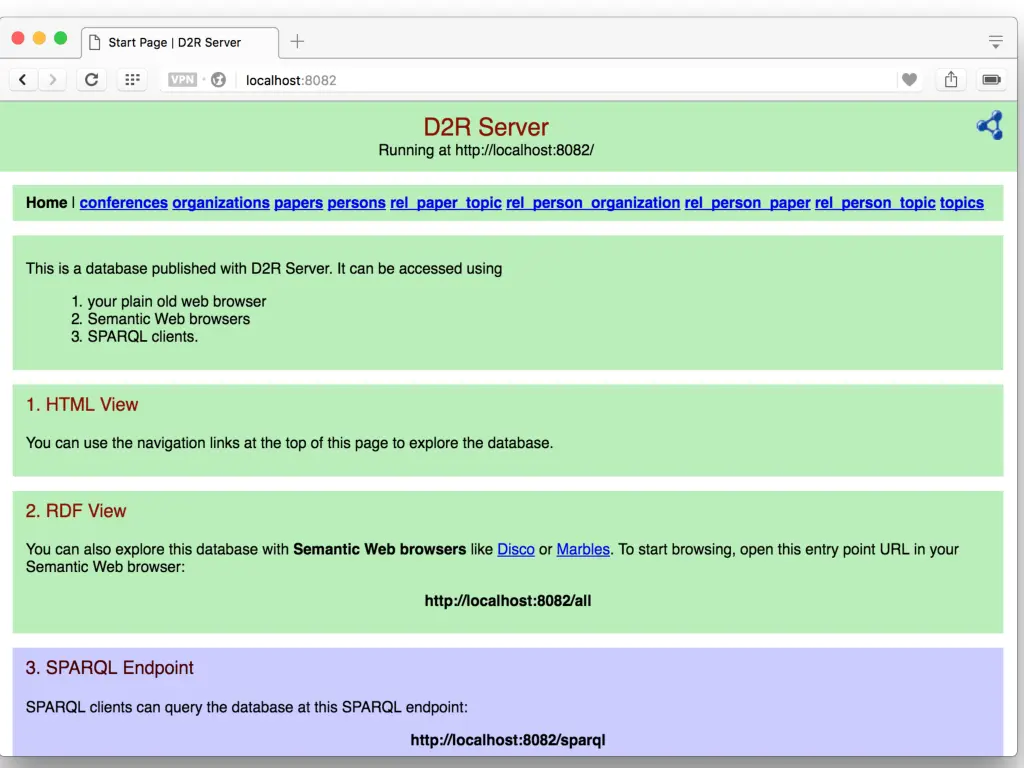
Task: Click the share page icon
Action: point(951,80)
